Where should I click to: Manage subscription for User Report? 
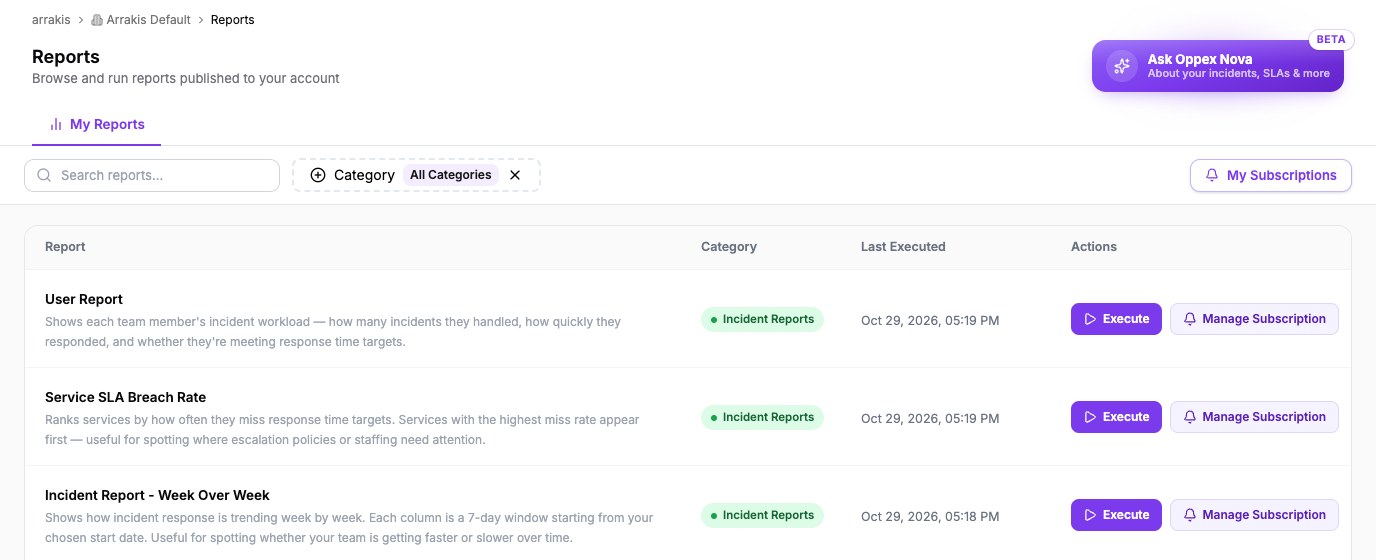click(x=1254, y=319)
